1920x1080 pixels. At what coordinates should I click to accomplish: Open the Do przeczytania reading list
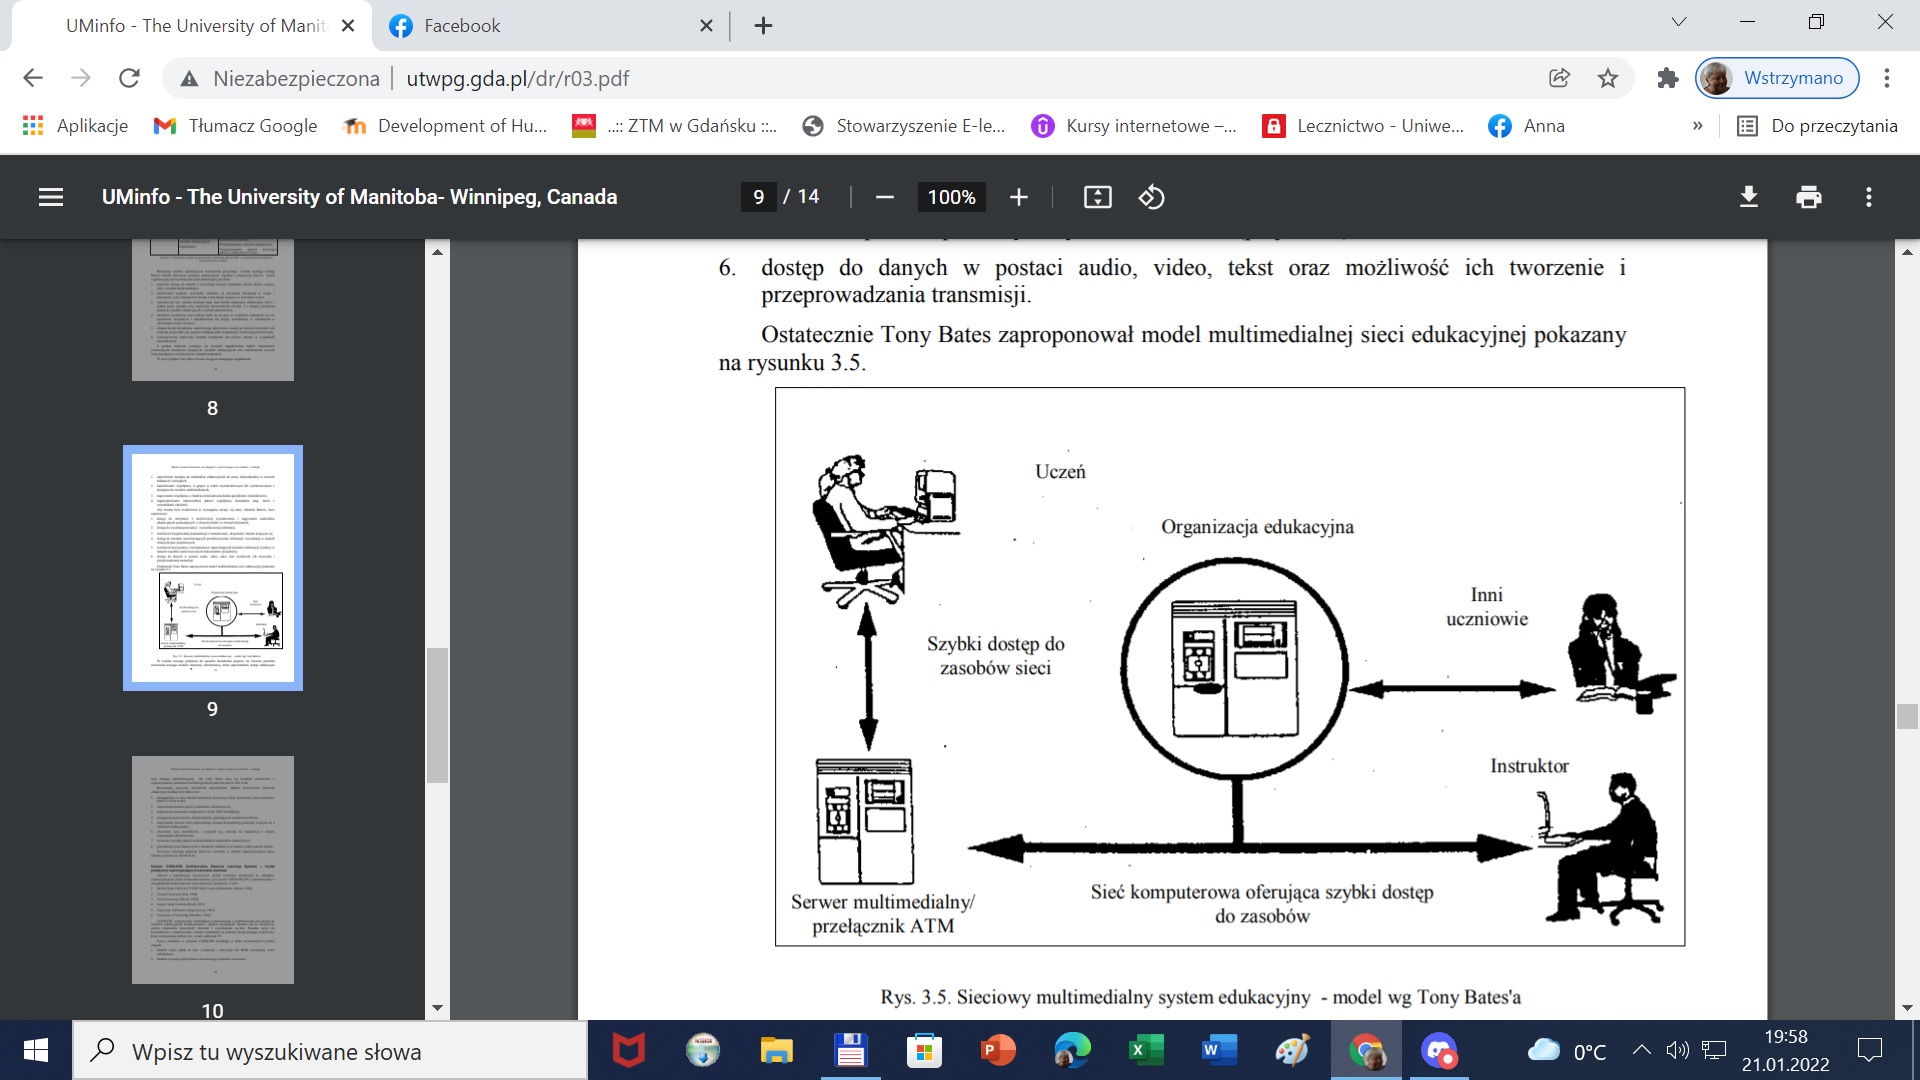[x=1817, y=126]
